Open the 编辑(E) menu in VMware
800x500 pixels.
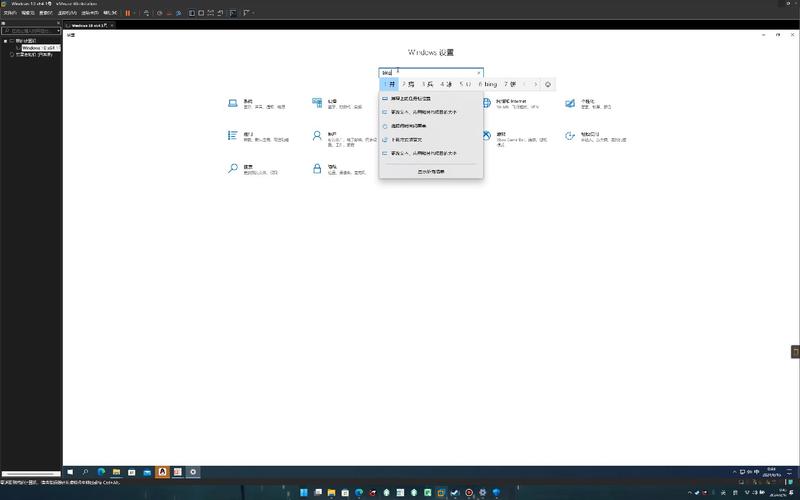(x=28, y=13)
